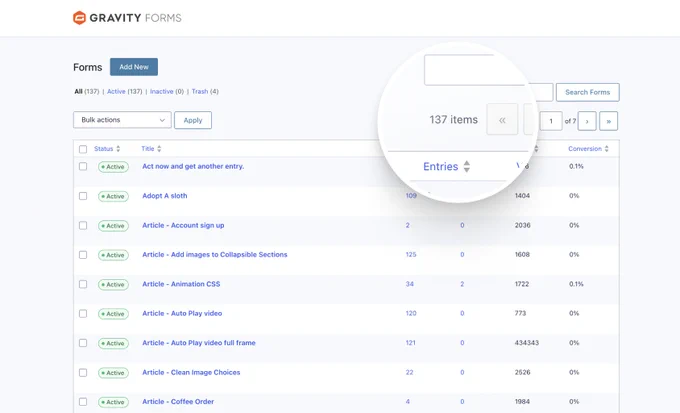The image size is (680, 413).
Task: Check 'Add images to Collapsible Sections' row checkbox
Action: pyautogui.click(x=83, y=255)
